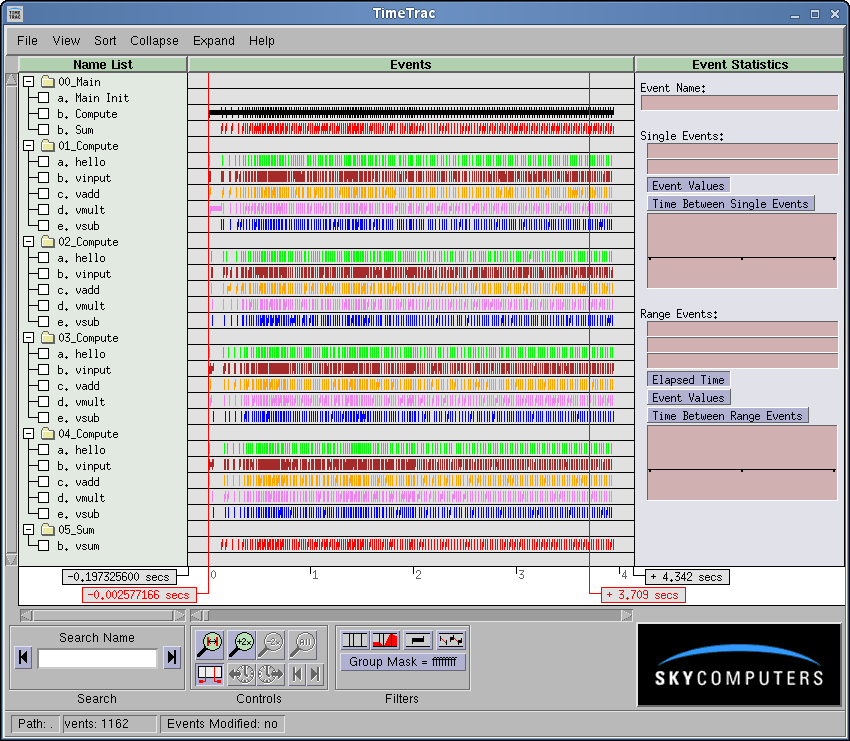Collapse the 05_Sum tree node
The image size is (850, 741).
pos(29,530)
